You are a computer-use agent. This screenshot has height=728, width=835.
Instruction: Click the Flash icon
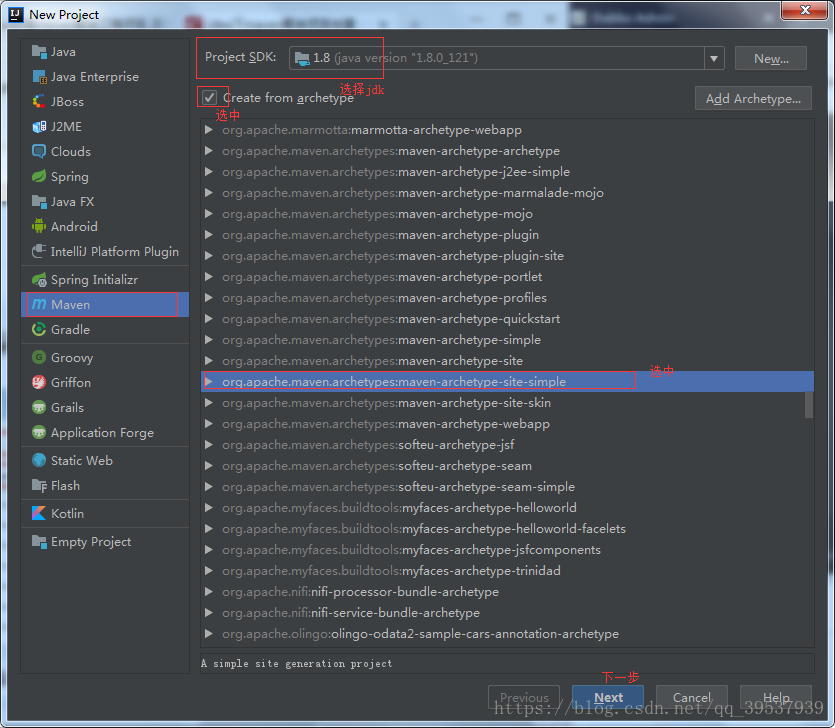click(39, 486)
